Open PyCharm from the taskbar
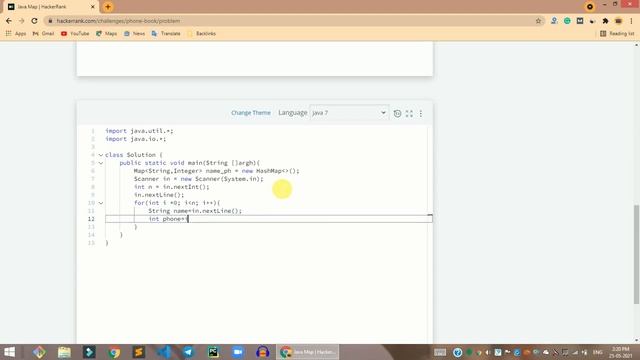640x360 pixels. 213,352
